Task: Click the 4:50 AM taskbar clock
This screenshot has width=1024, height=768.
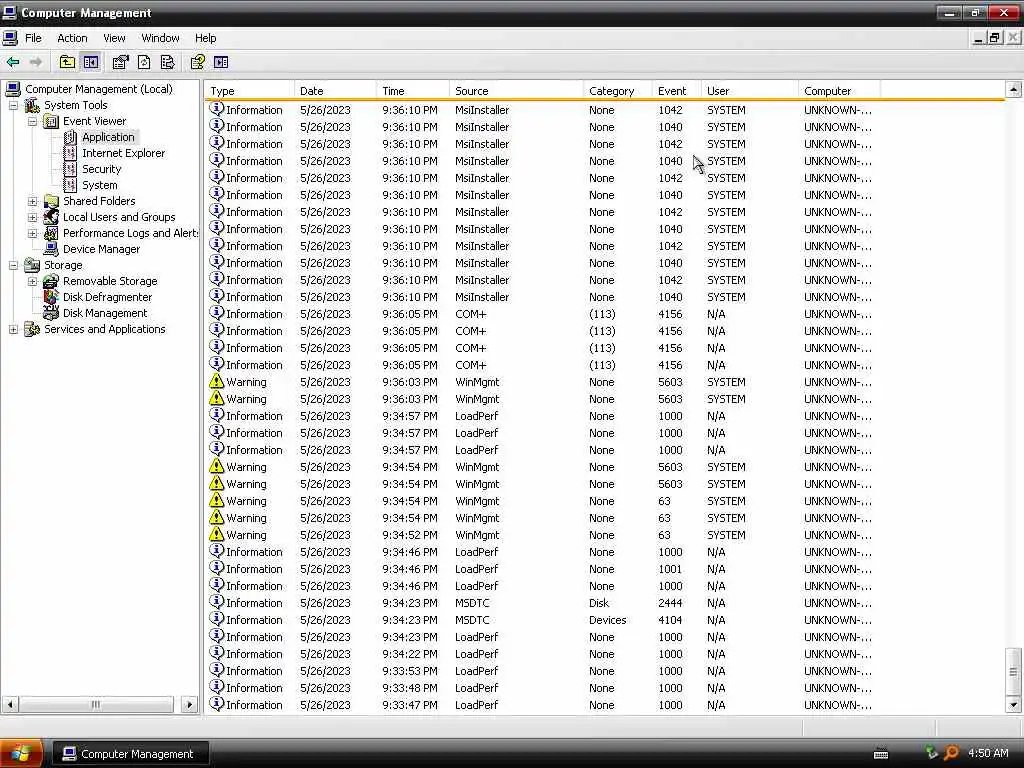Action: coord(987,753)
